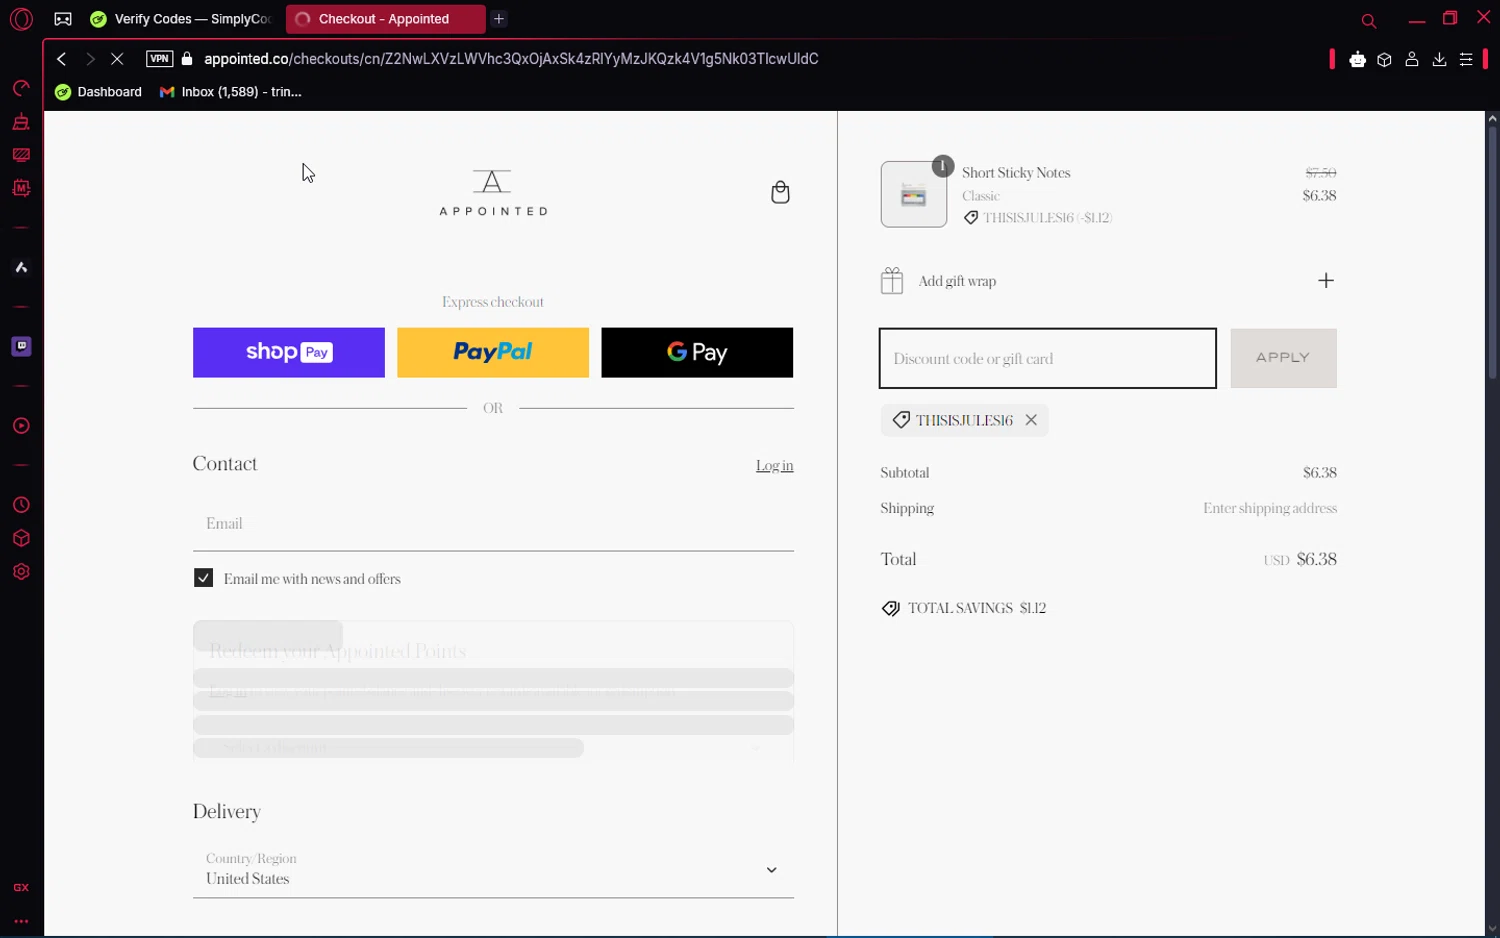Click the Log in link
1500x938 pixels.
click(x=774, y=465)
